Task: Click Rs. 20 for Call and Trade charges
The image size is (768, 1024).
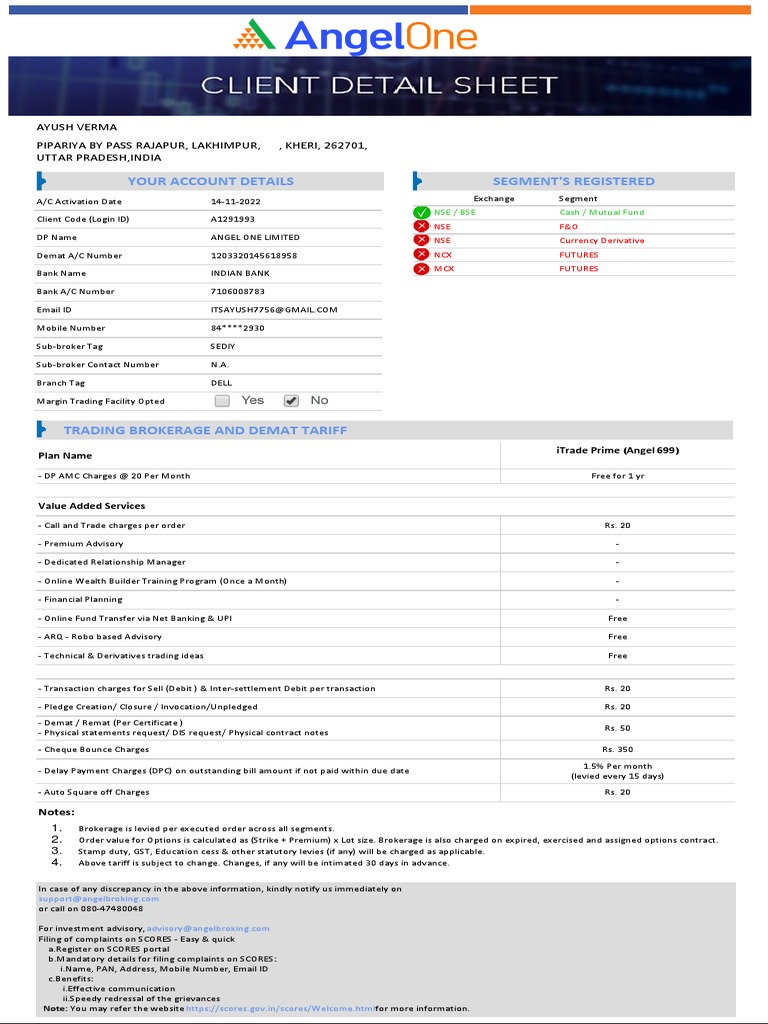Action: tap(617, 525)
